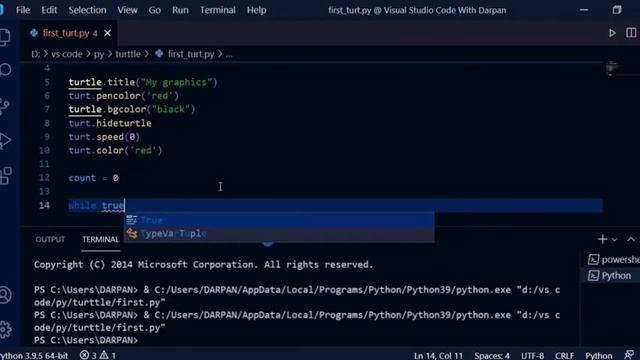
Task: Open Problems via errors count in status bar
Action: 88,356
